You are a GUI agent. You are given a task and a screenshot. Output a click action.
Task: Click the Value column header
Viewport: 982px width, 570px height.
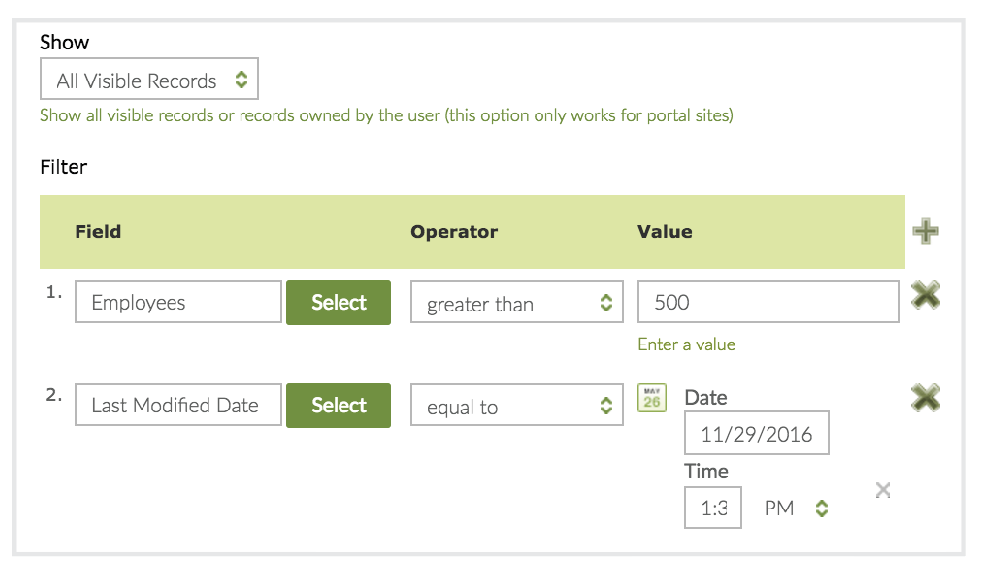click(665, 232)
